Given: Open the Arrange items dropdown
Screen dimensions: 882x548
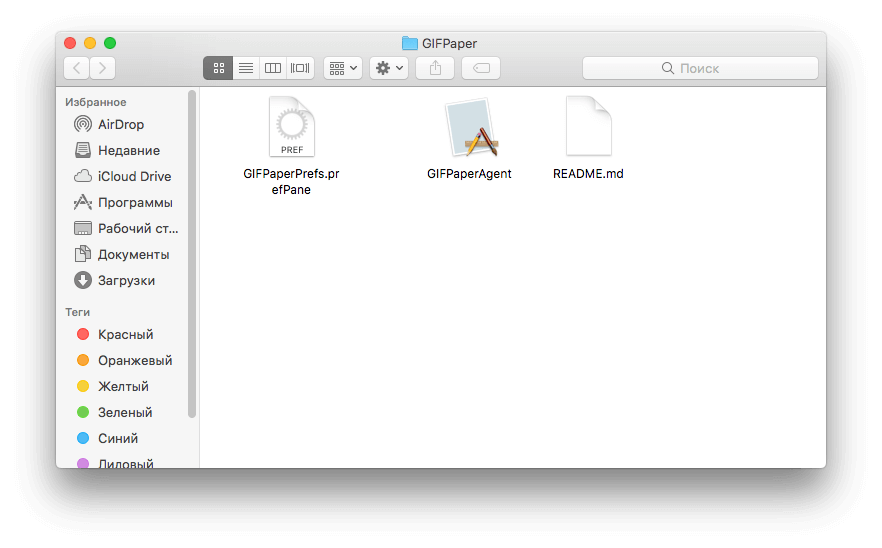Looking at the screenshot, I should (x=343, y=68).
